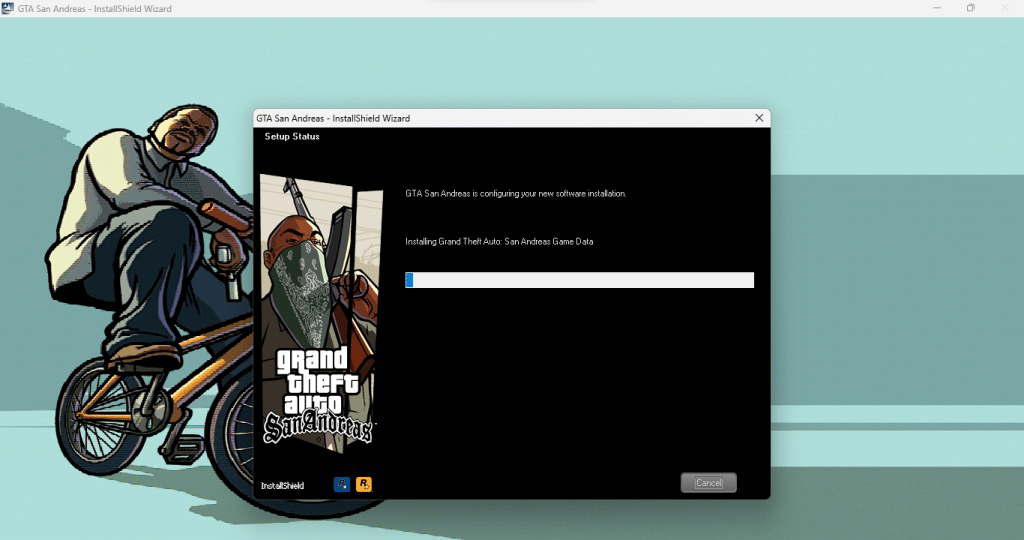1024x540 pixels.
Task: Close the InstallShield Wizard dialog
Action: click(759, 118)
